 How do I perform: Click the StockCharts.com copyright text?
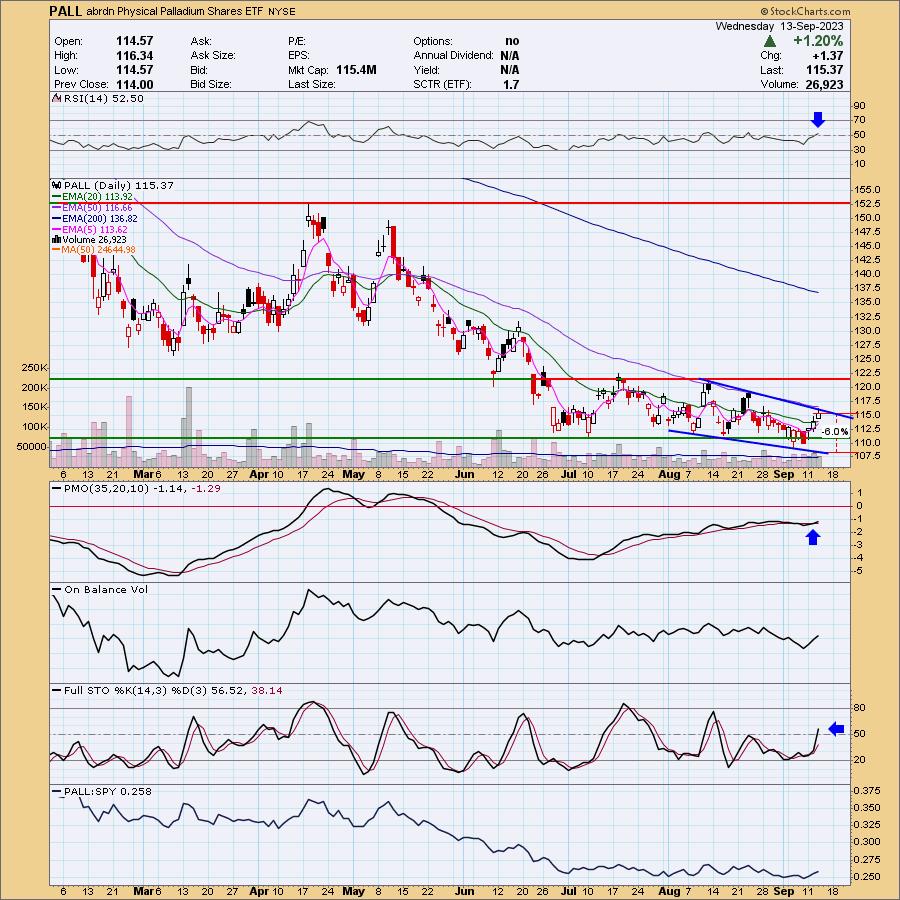[805, 11]
